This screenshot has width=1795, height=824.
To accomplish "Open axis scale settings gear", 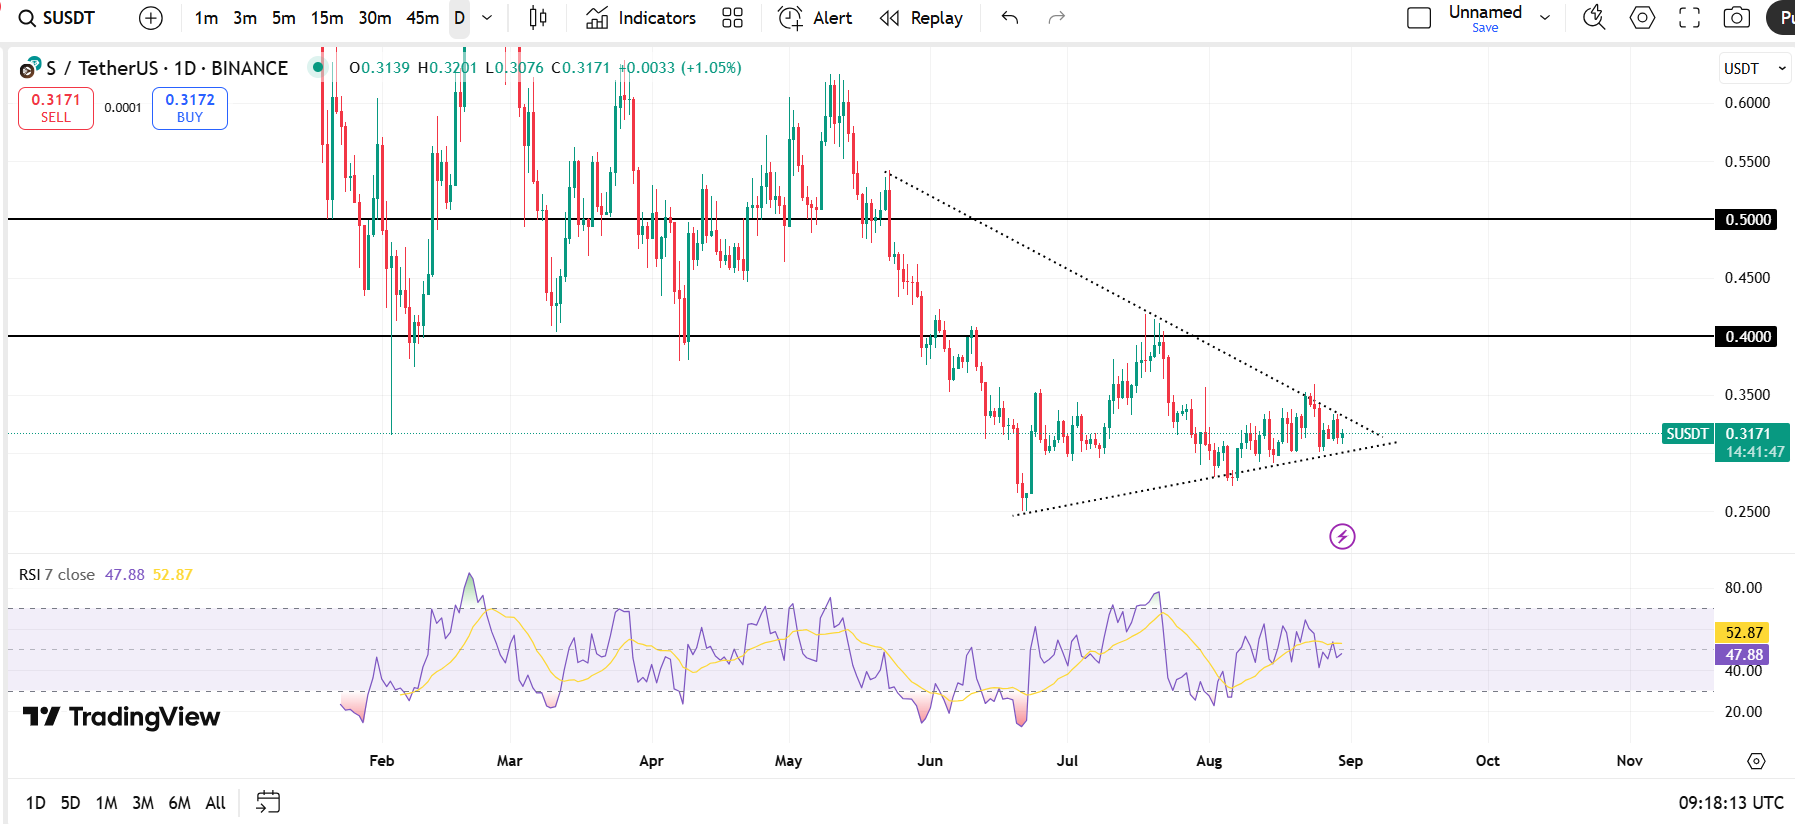I will pos(1756,761).
